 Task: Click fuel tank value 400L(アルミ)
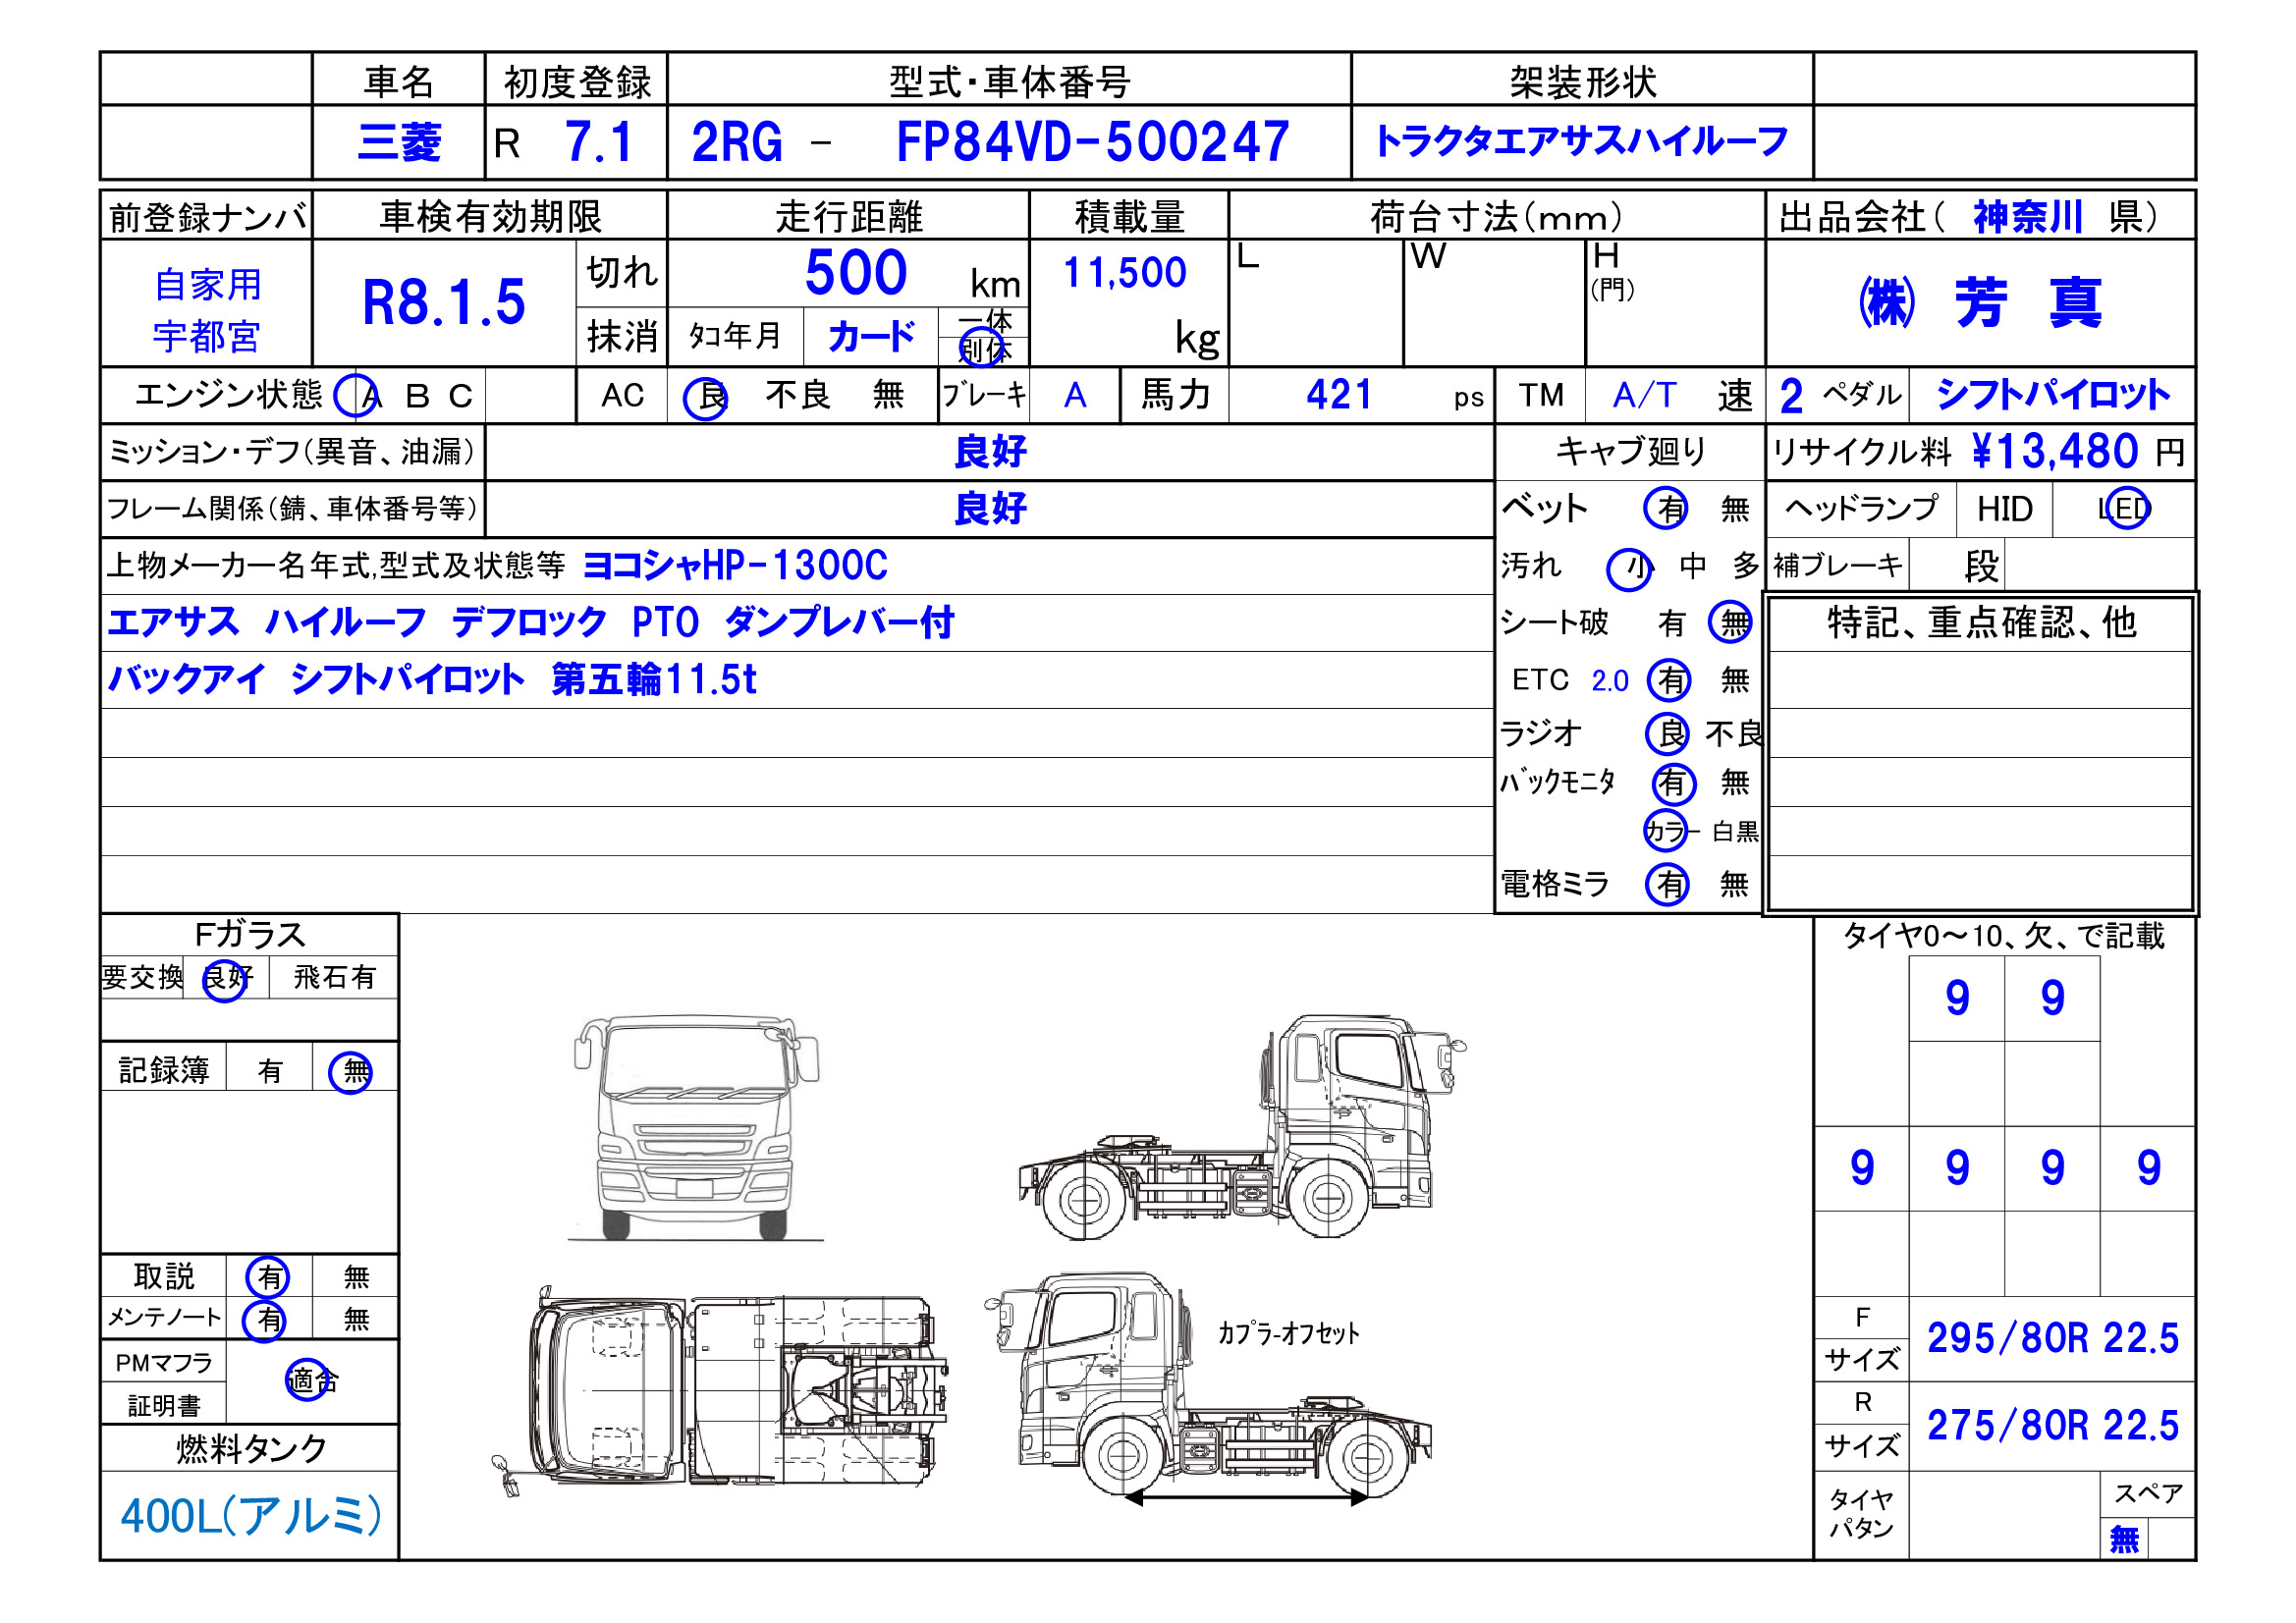tap(250, 1516)
